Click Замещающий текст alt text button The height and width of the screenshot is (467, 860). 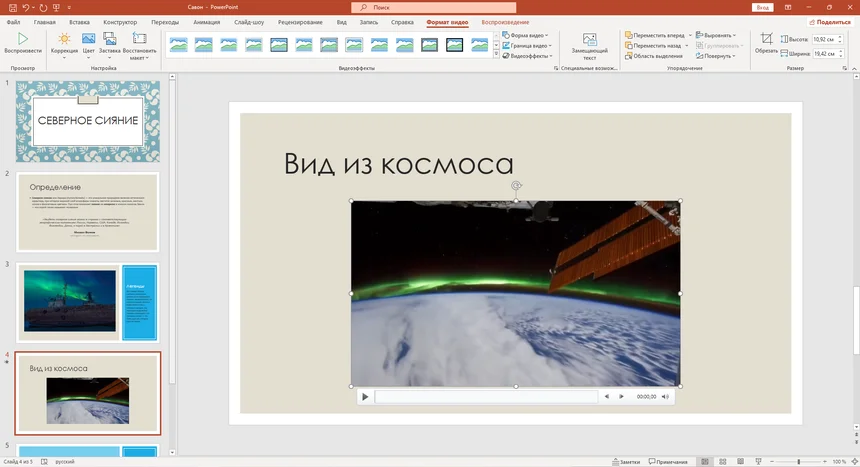click(589, 46)
